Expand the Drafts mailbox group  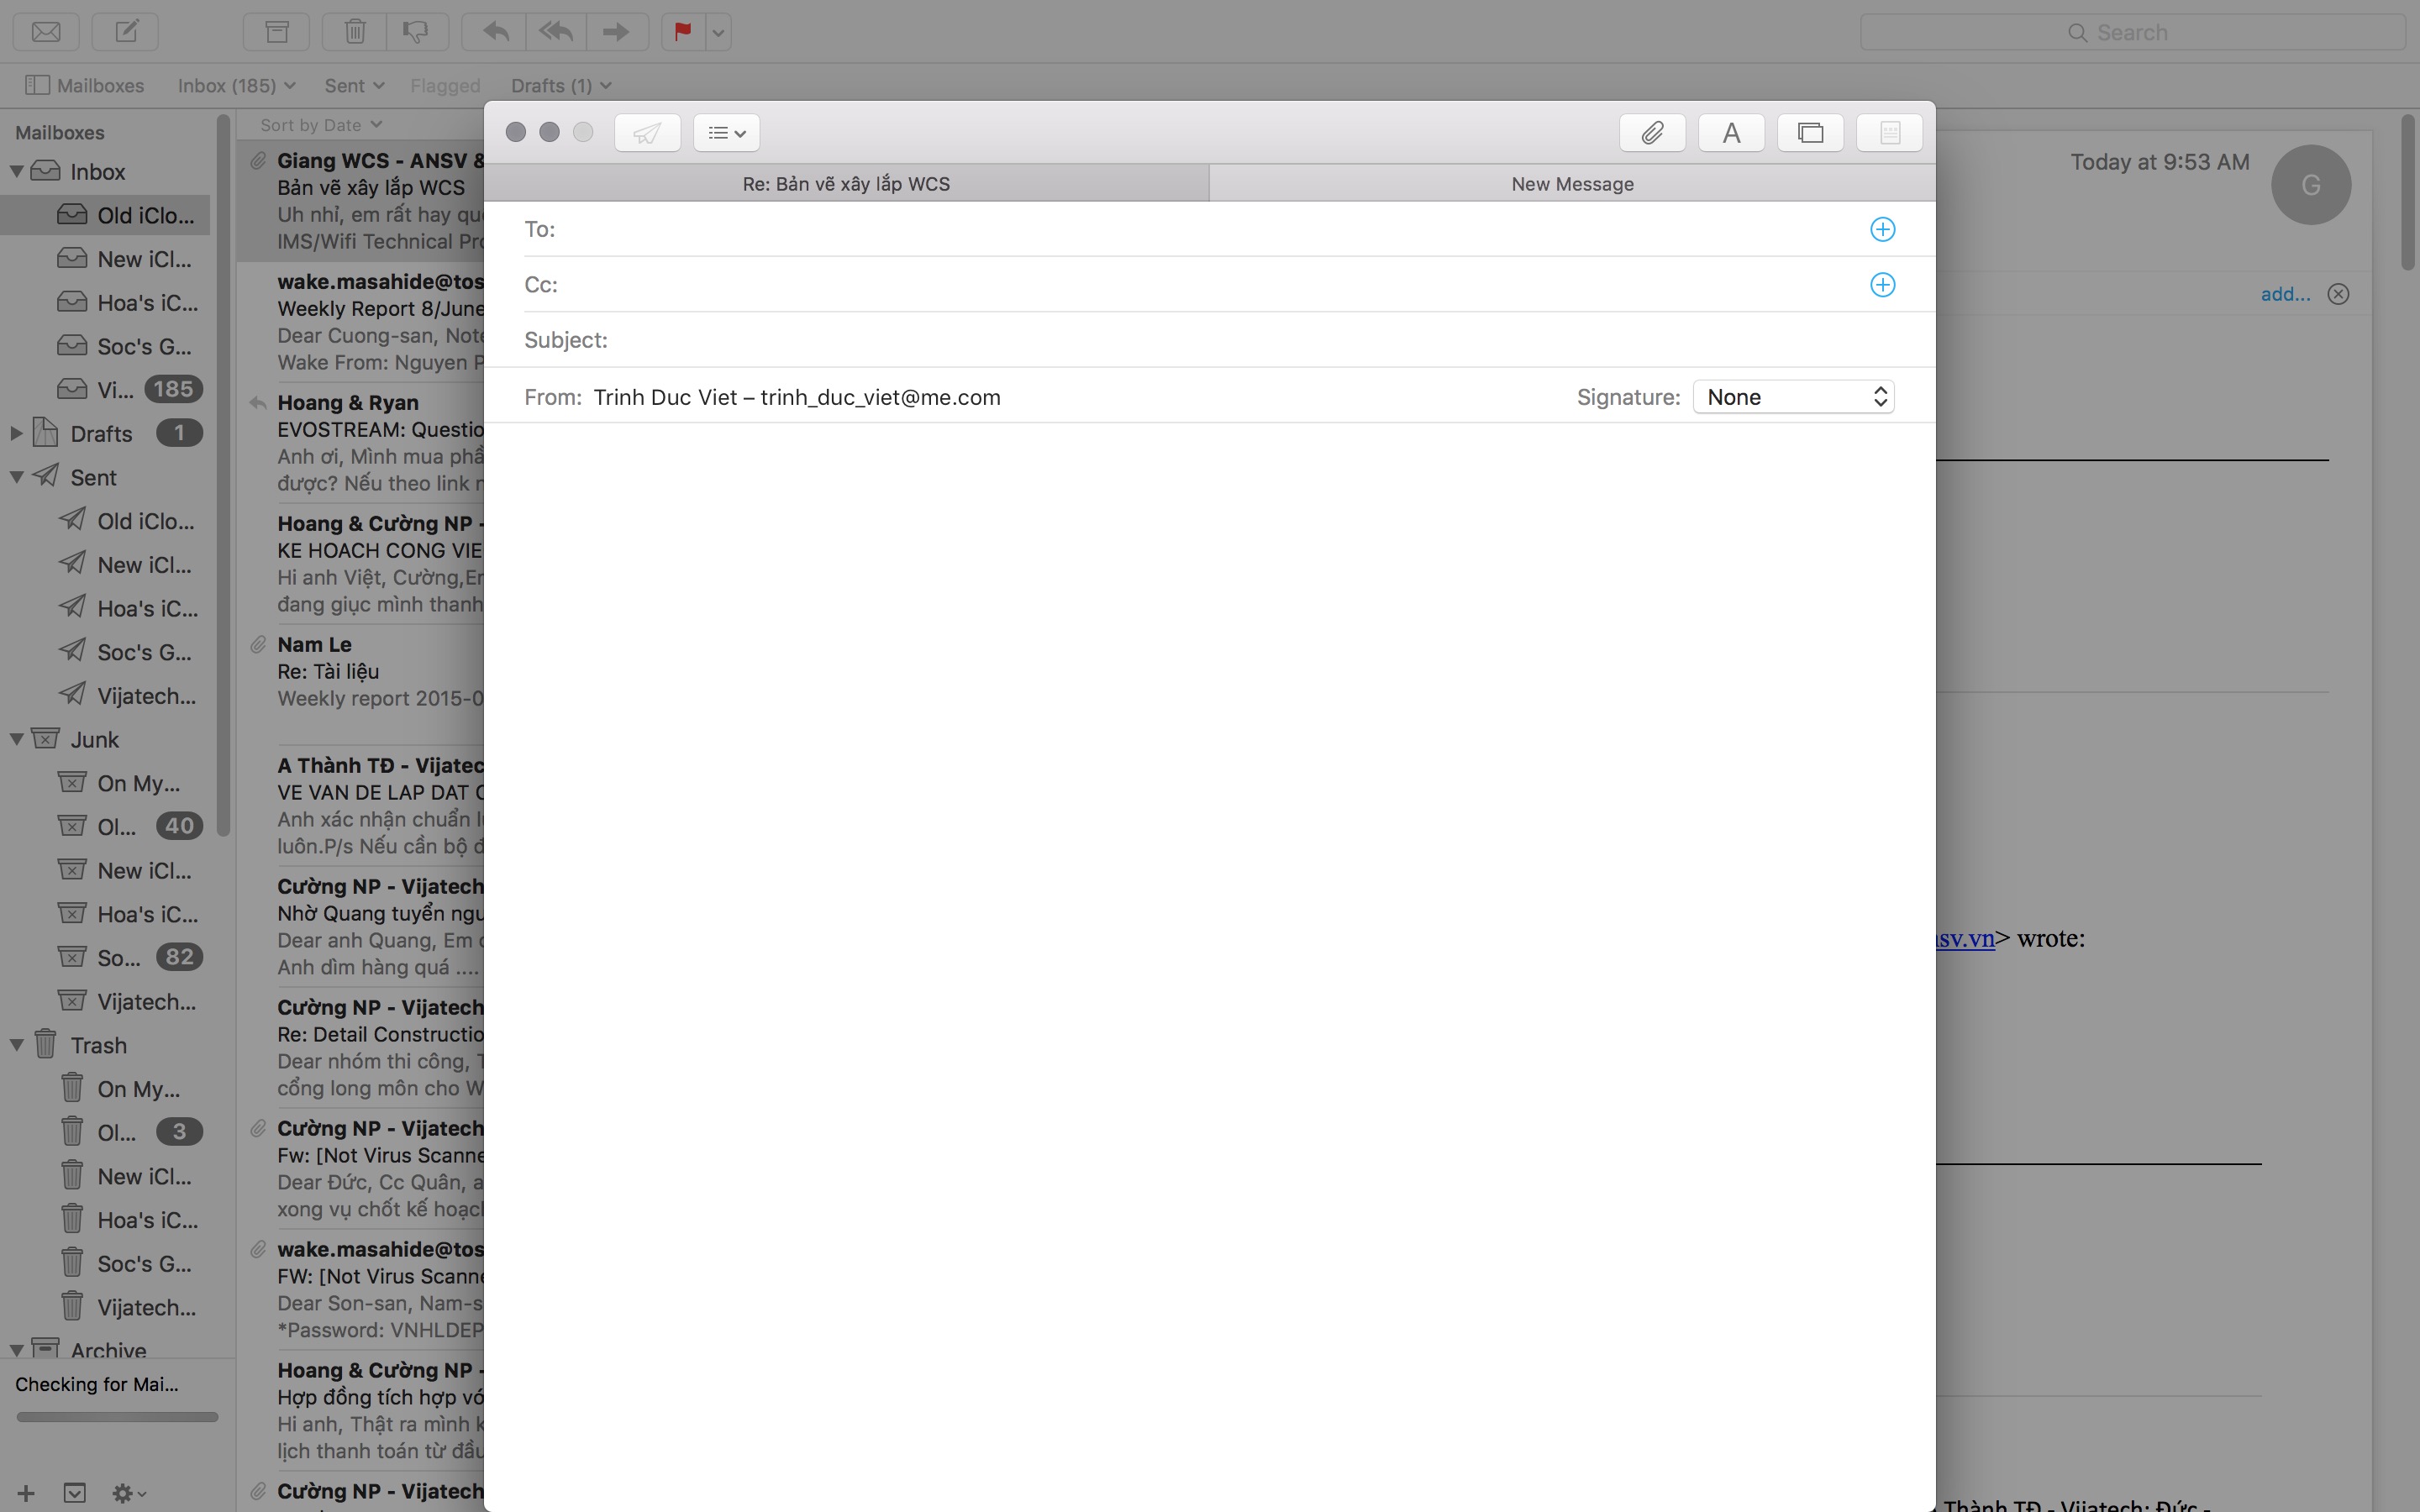(17, 433)
